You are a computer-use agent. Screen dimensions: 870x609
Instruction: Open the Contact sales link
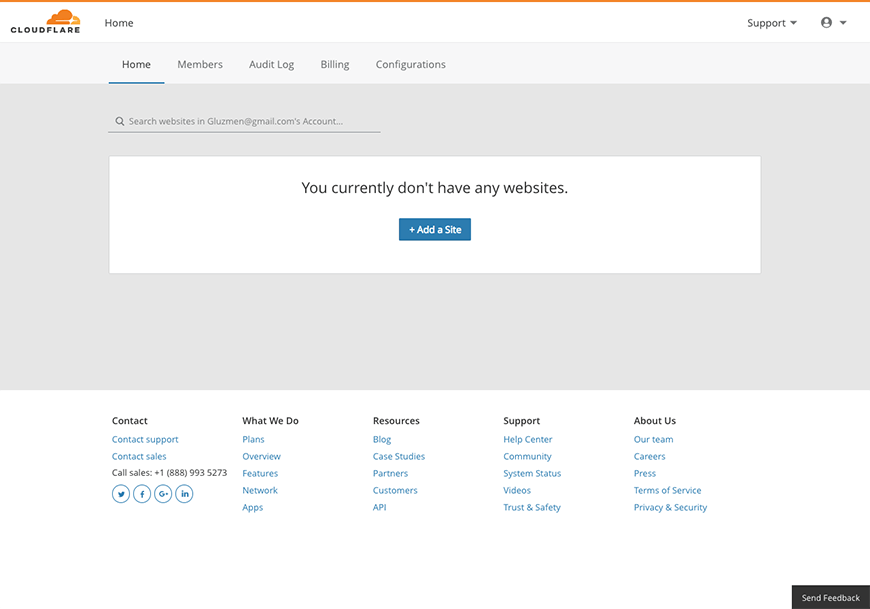[139, 456]
